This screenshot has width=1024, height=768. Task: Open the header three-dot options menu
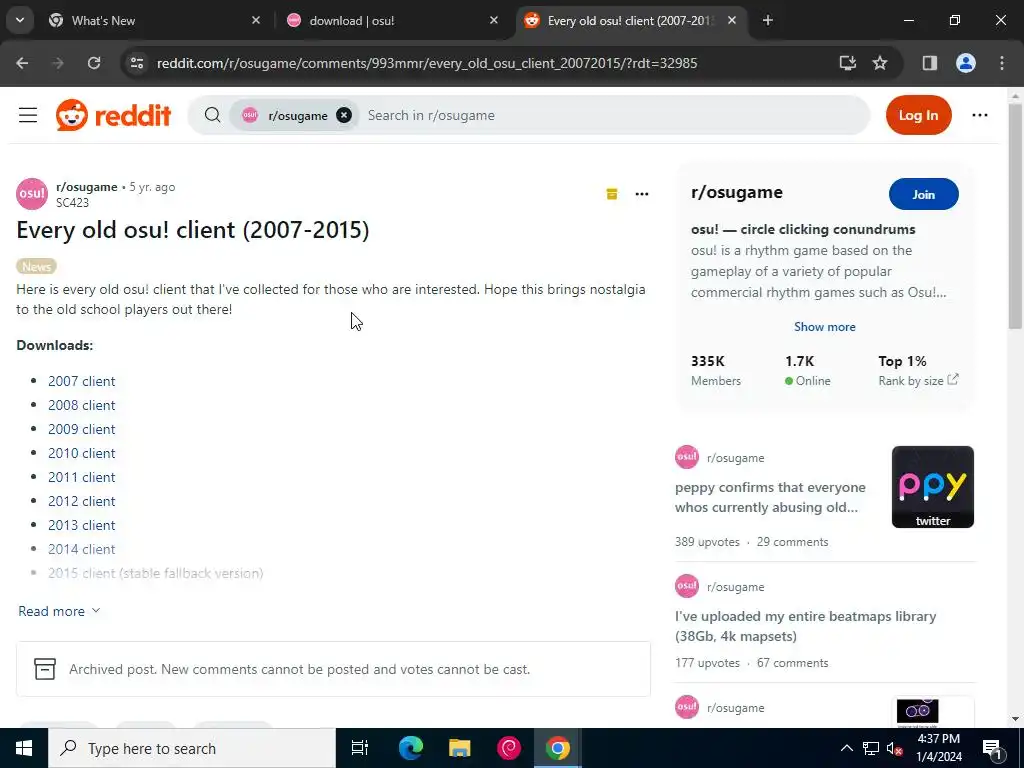point(980,116)
